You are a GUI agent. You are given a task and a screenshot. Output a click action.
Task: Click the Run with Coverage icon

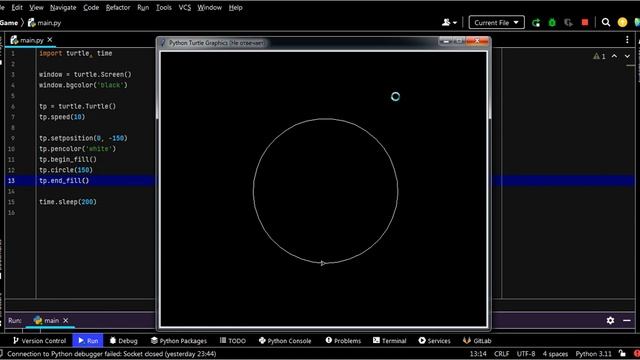point(568,23)
